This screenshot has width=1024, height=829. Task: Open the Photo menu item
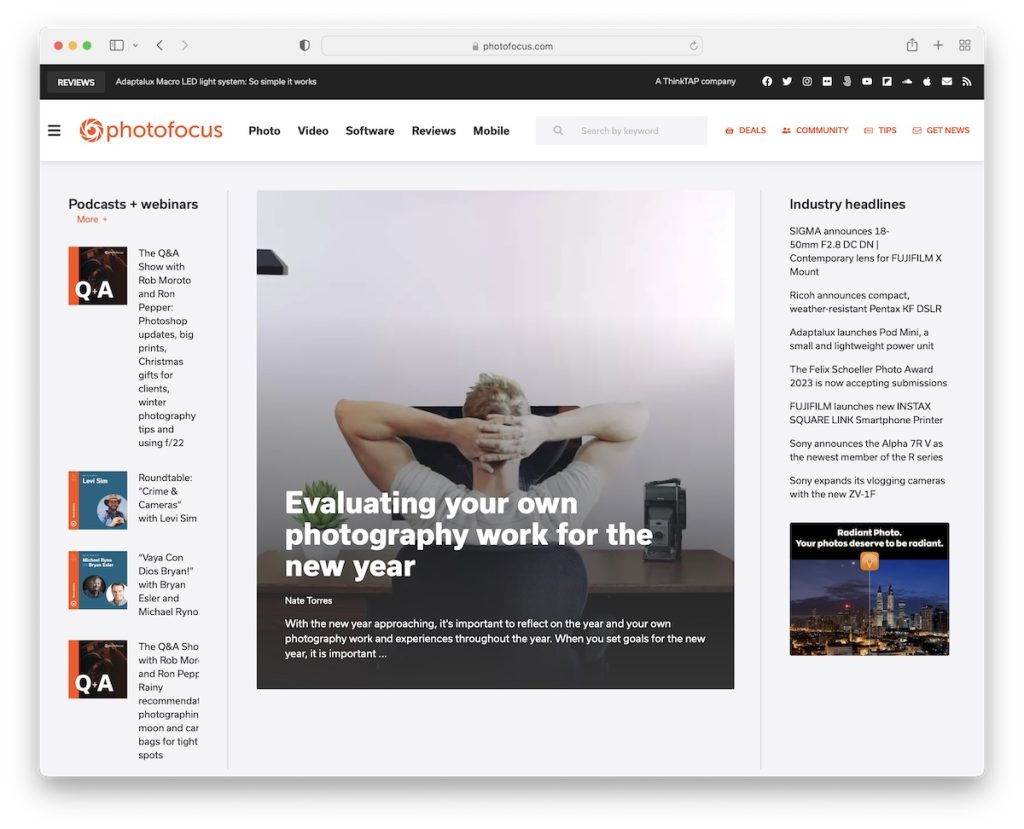264,130
